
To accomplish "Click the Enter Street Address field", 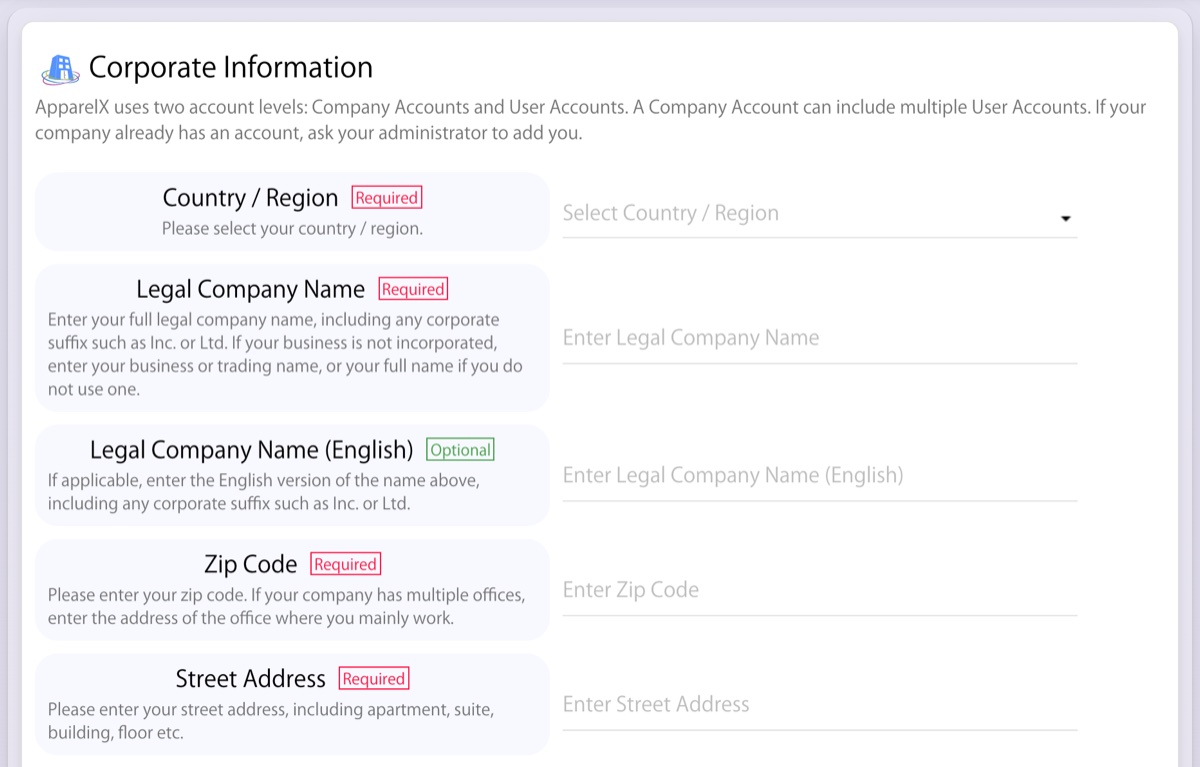I will click(x=819, y=705).
